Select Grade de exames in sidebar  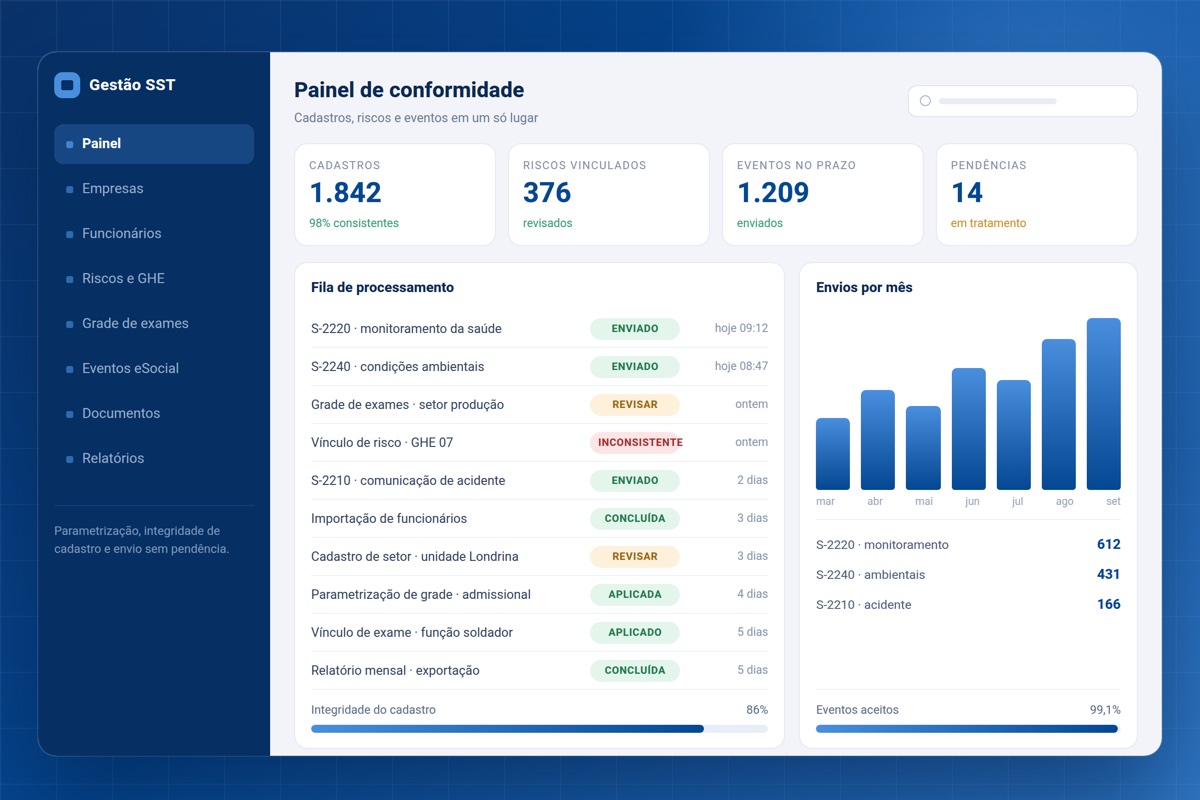tap(154, 324)
